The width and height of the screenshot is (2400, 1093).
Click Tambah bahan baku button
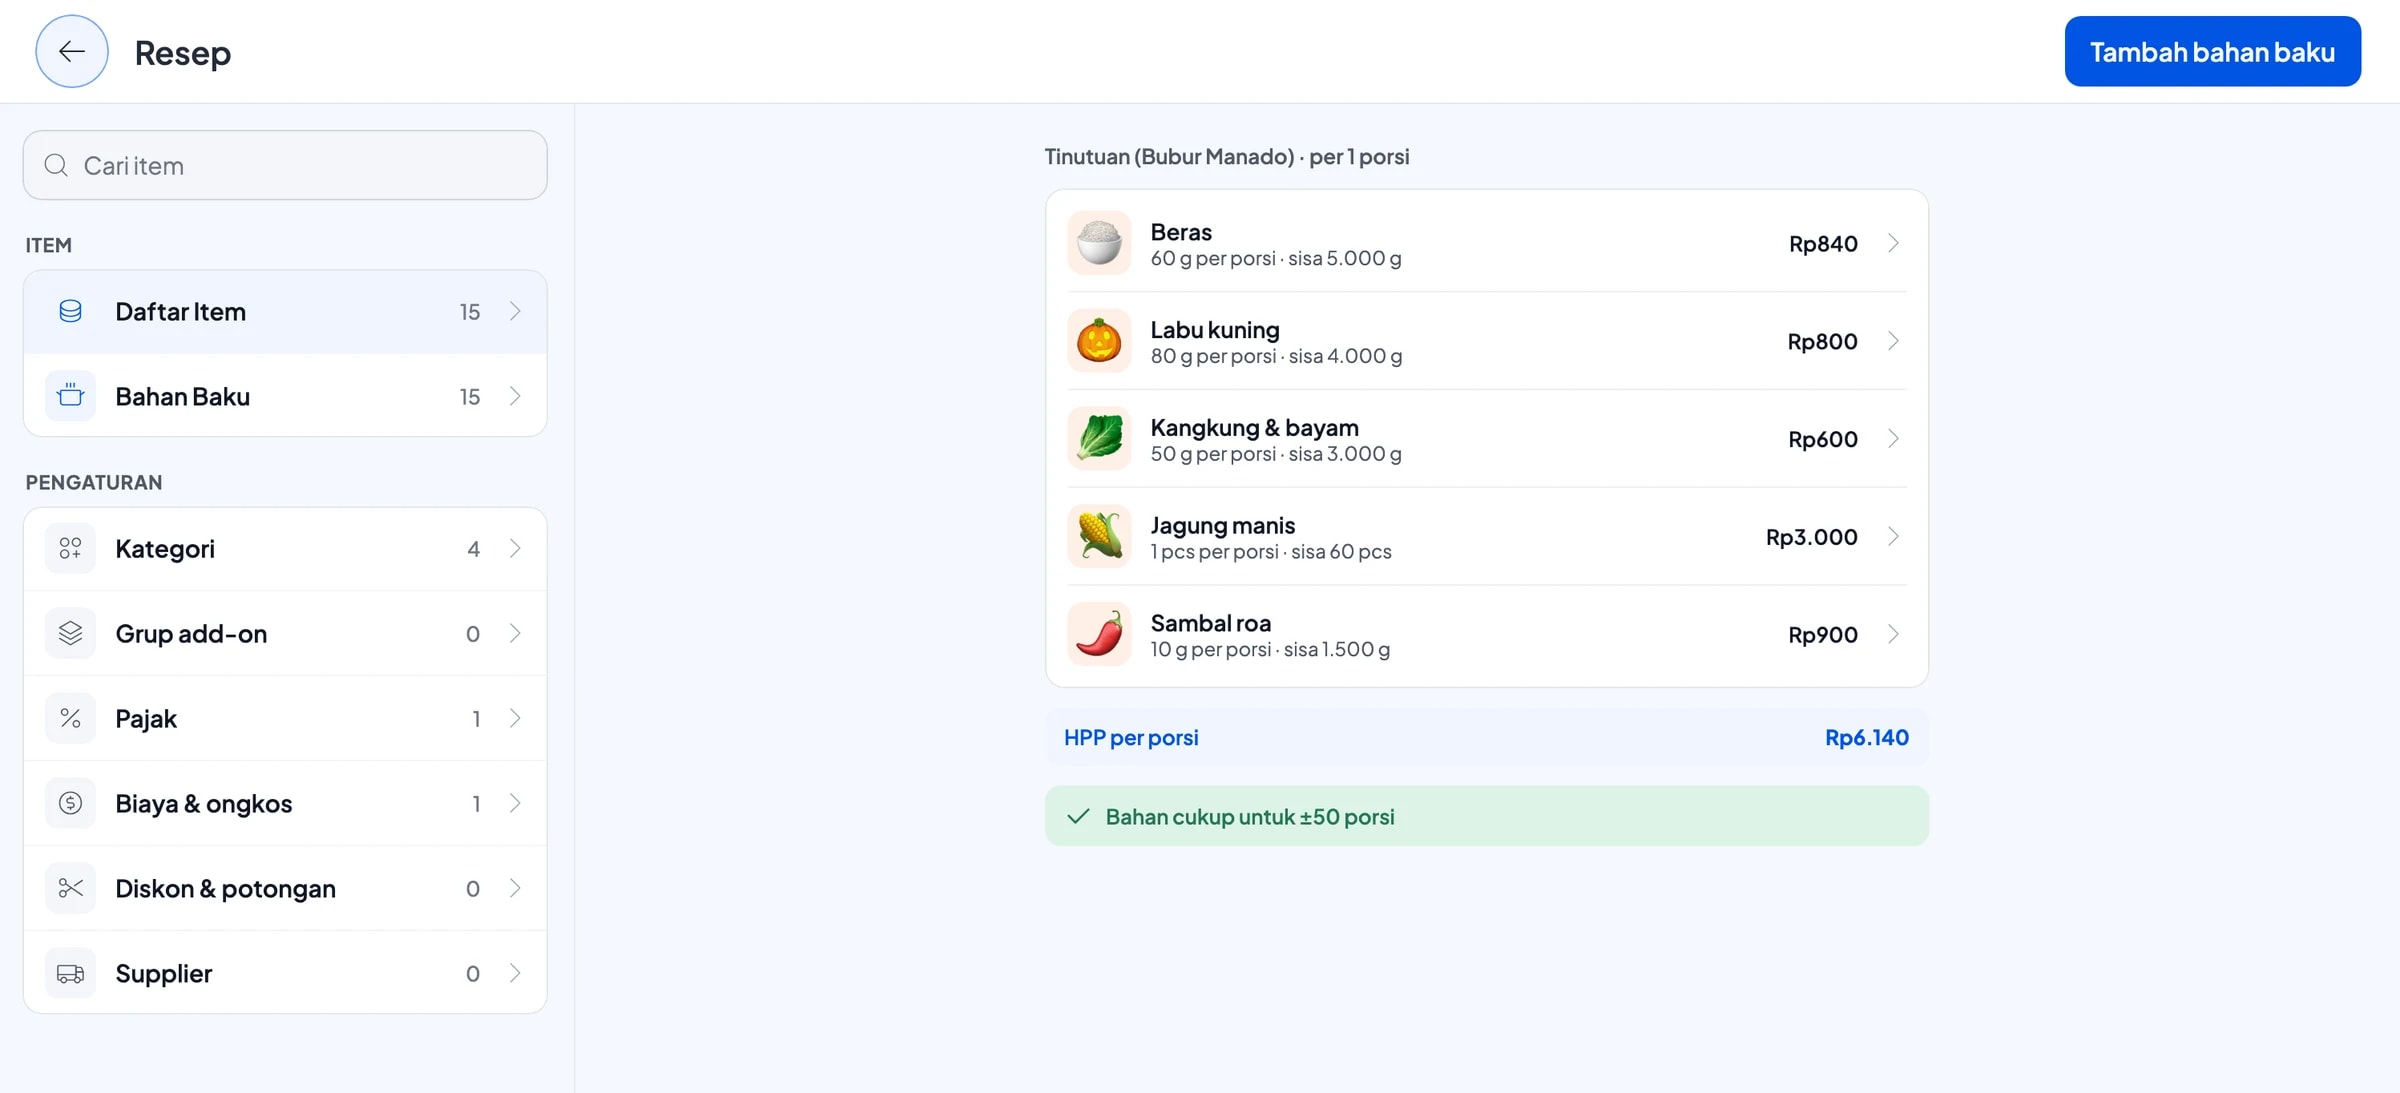point(2212,51)
